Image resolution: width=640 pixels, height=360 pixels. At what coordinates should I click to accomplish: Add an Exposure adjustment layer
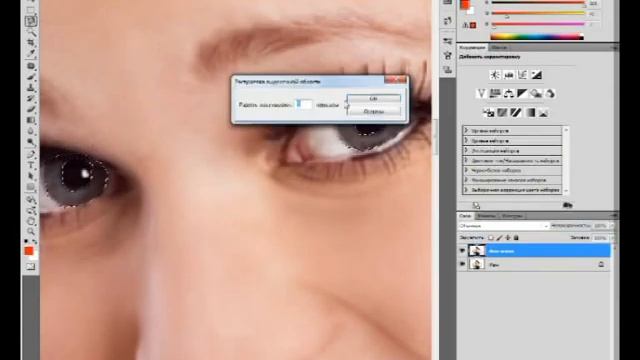536,75
